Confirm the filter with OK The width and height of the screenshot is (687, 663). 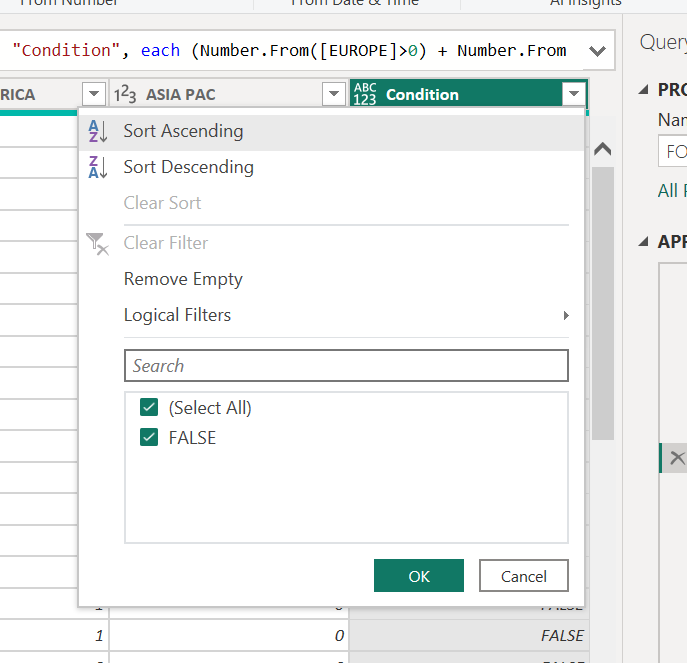[x=419, y=576]
